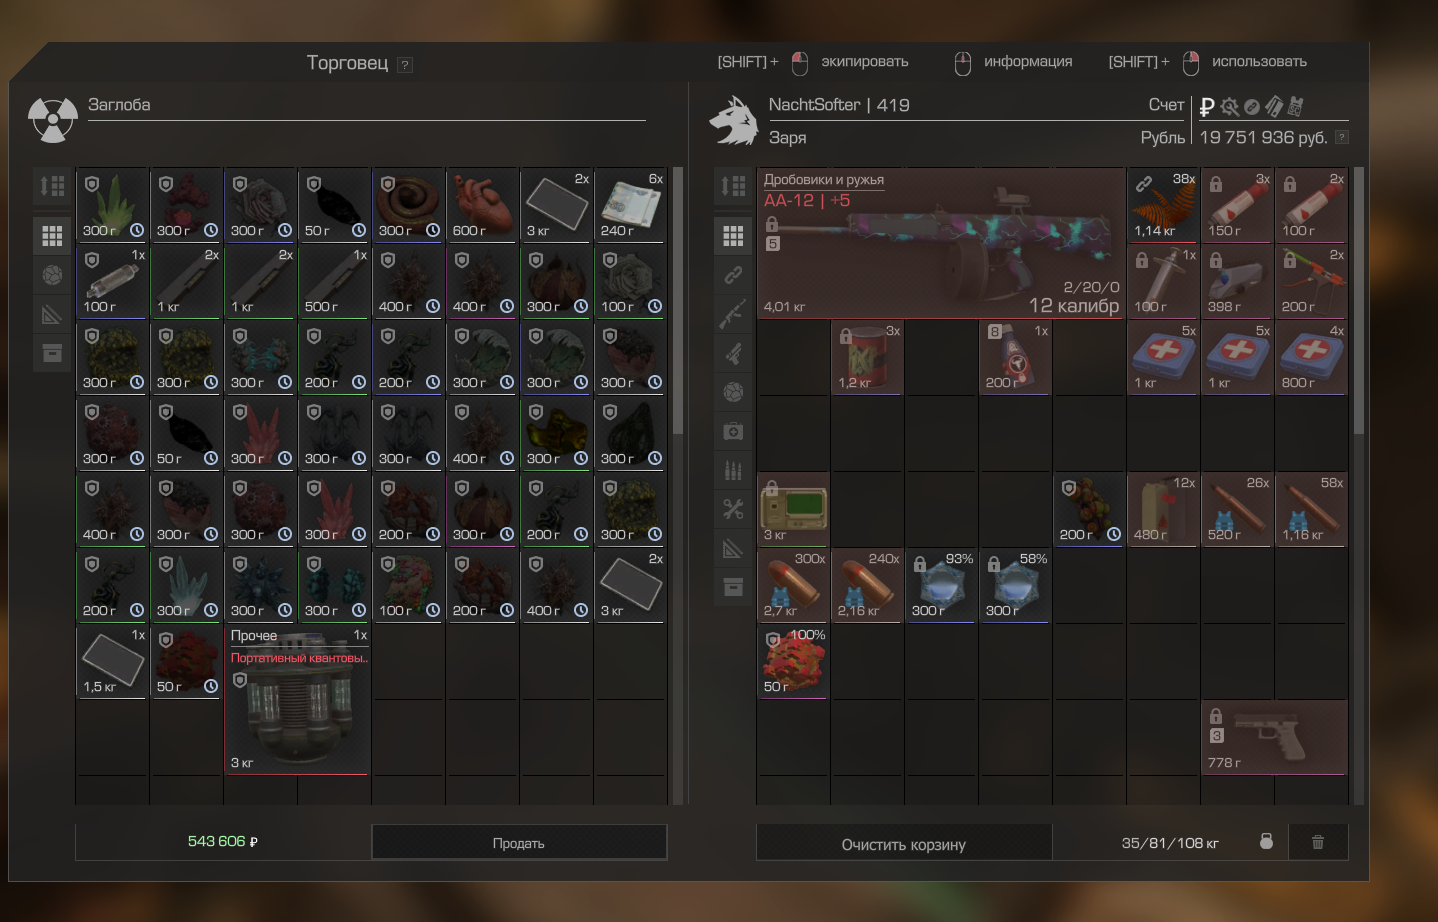The image size is (1438, 922).
Task: Filter player inventory by medkit icon
Action: 733,431
